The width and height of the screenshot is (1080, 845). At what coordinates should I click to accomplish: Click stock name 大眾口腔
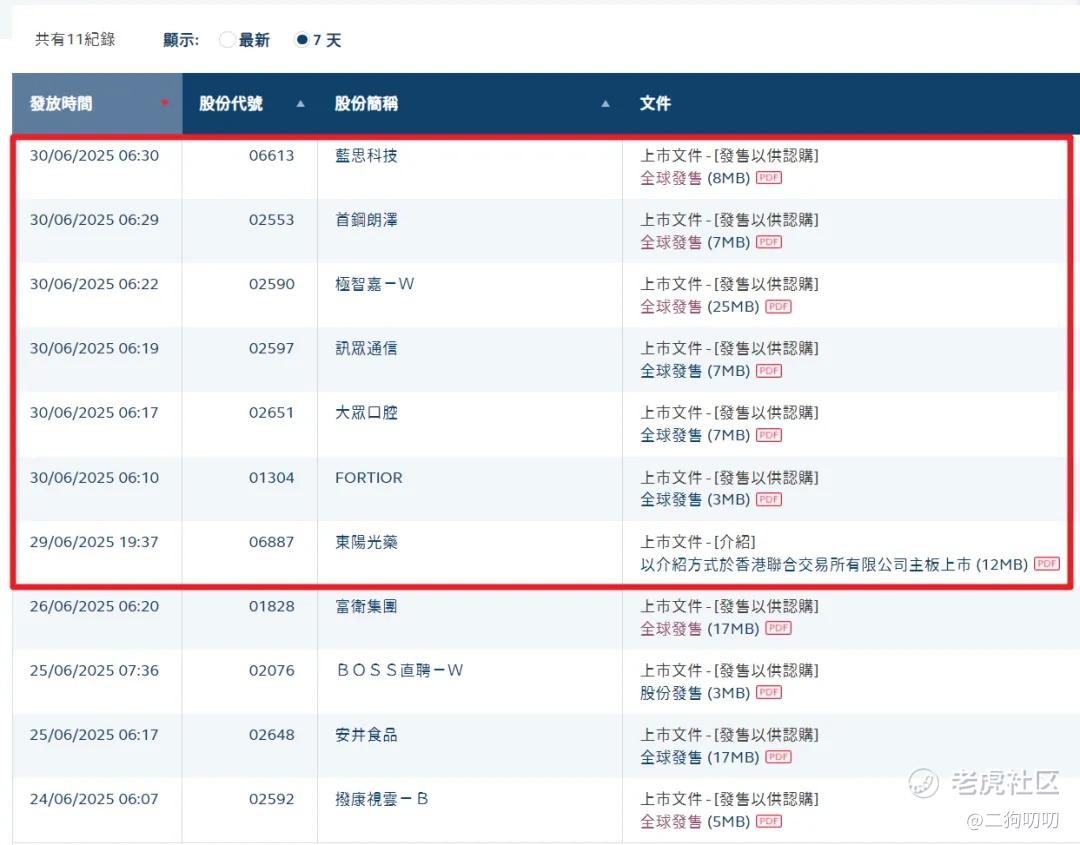(x=366, y=413)
